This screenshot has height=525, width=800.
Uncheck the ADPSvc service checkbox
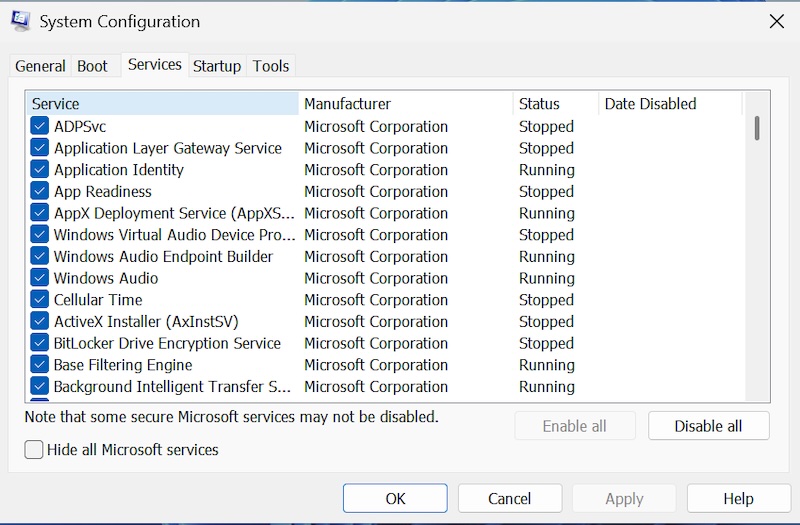(40, 126)
